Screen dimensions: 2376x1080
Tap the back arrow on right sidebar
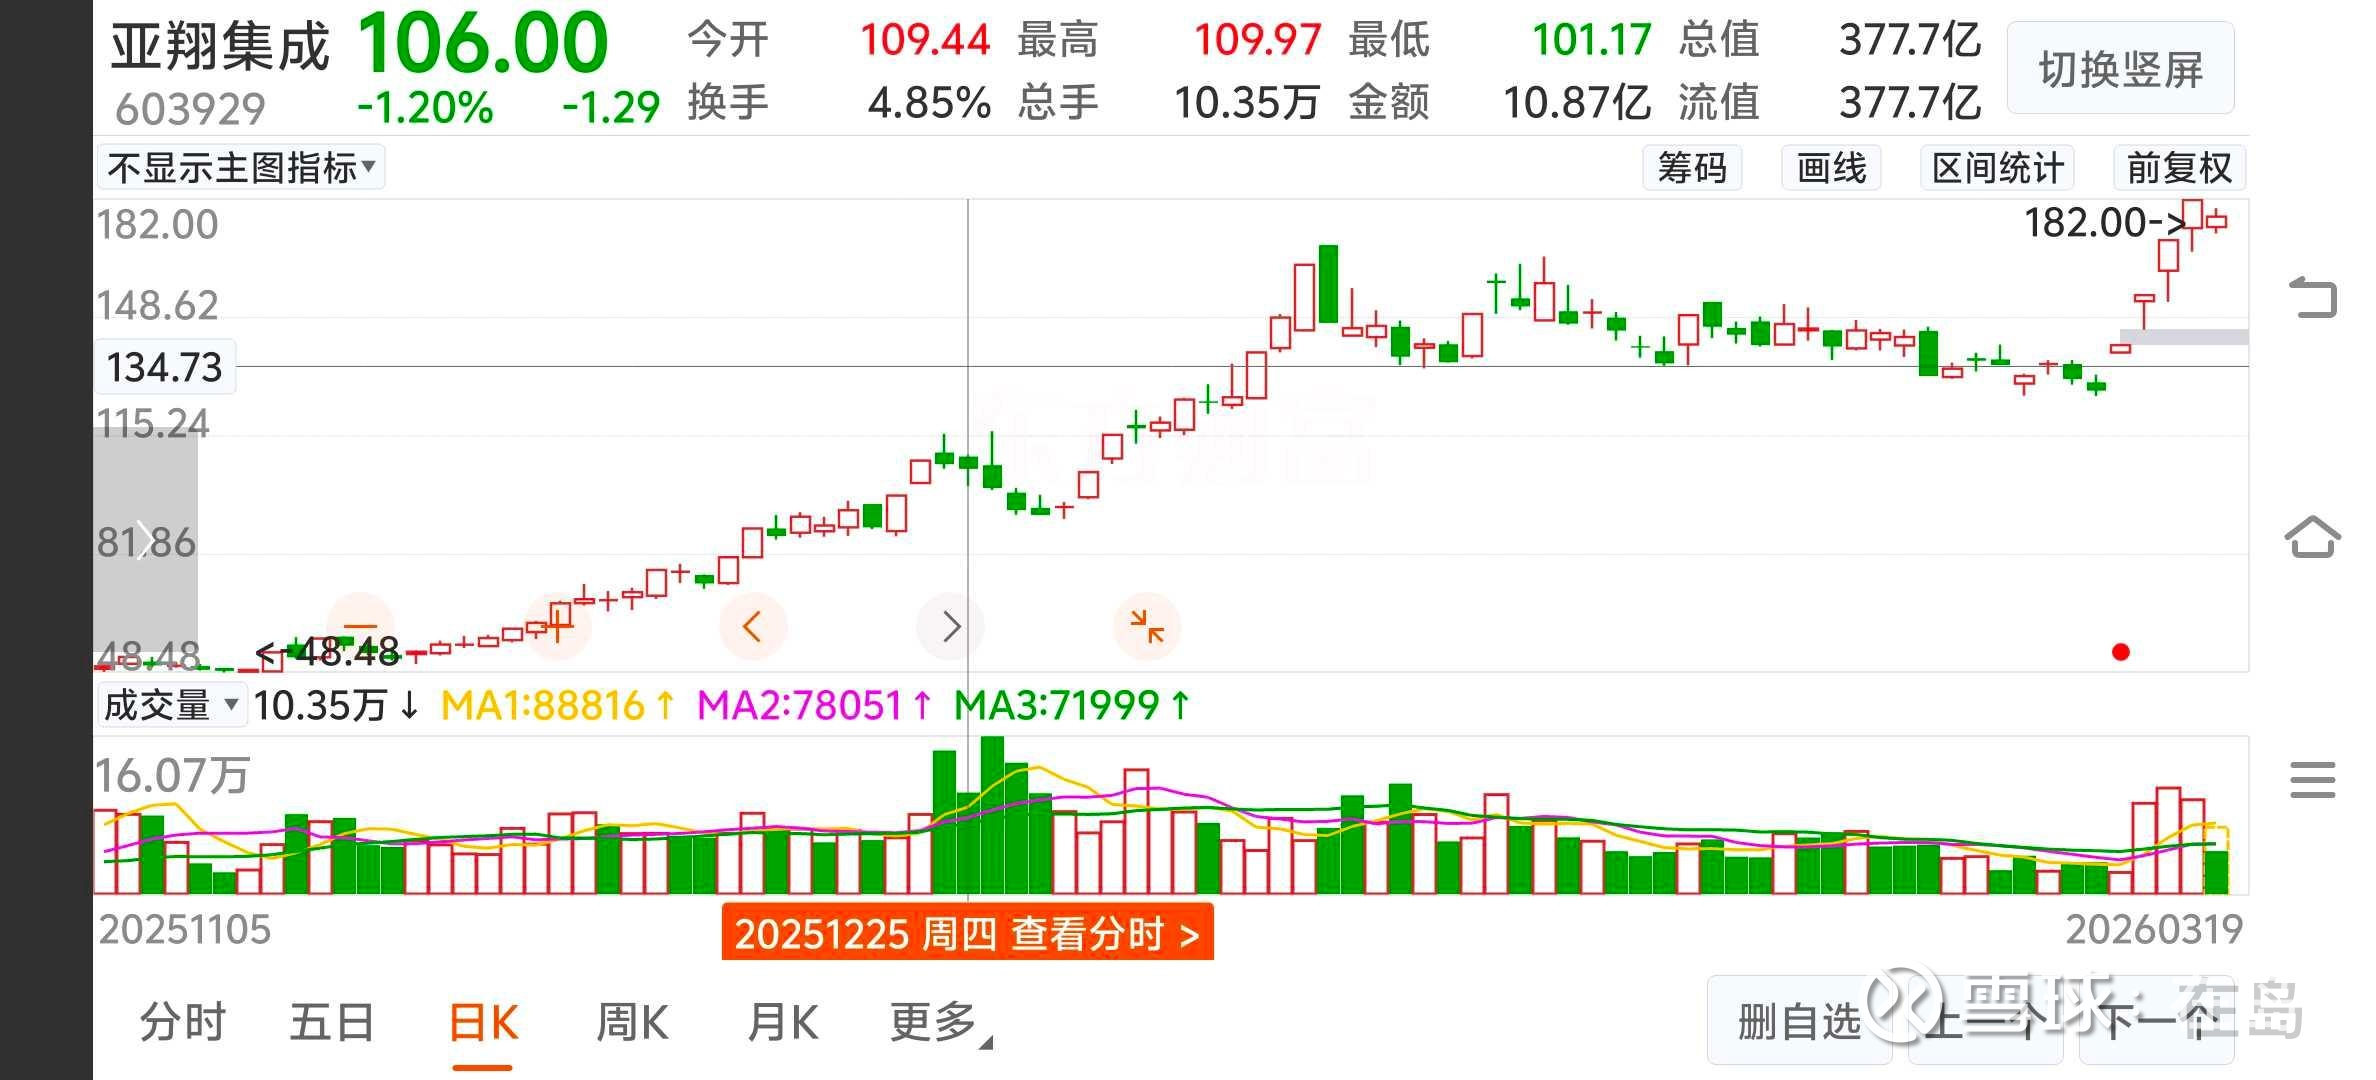[2313, 297]
